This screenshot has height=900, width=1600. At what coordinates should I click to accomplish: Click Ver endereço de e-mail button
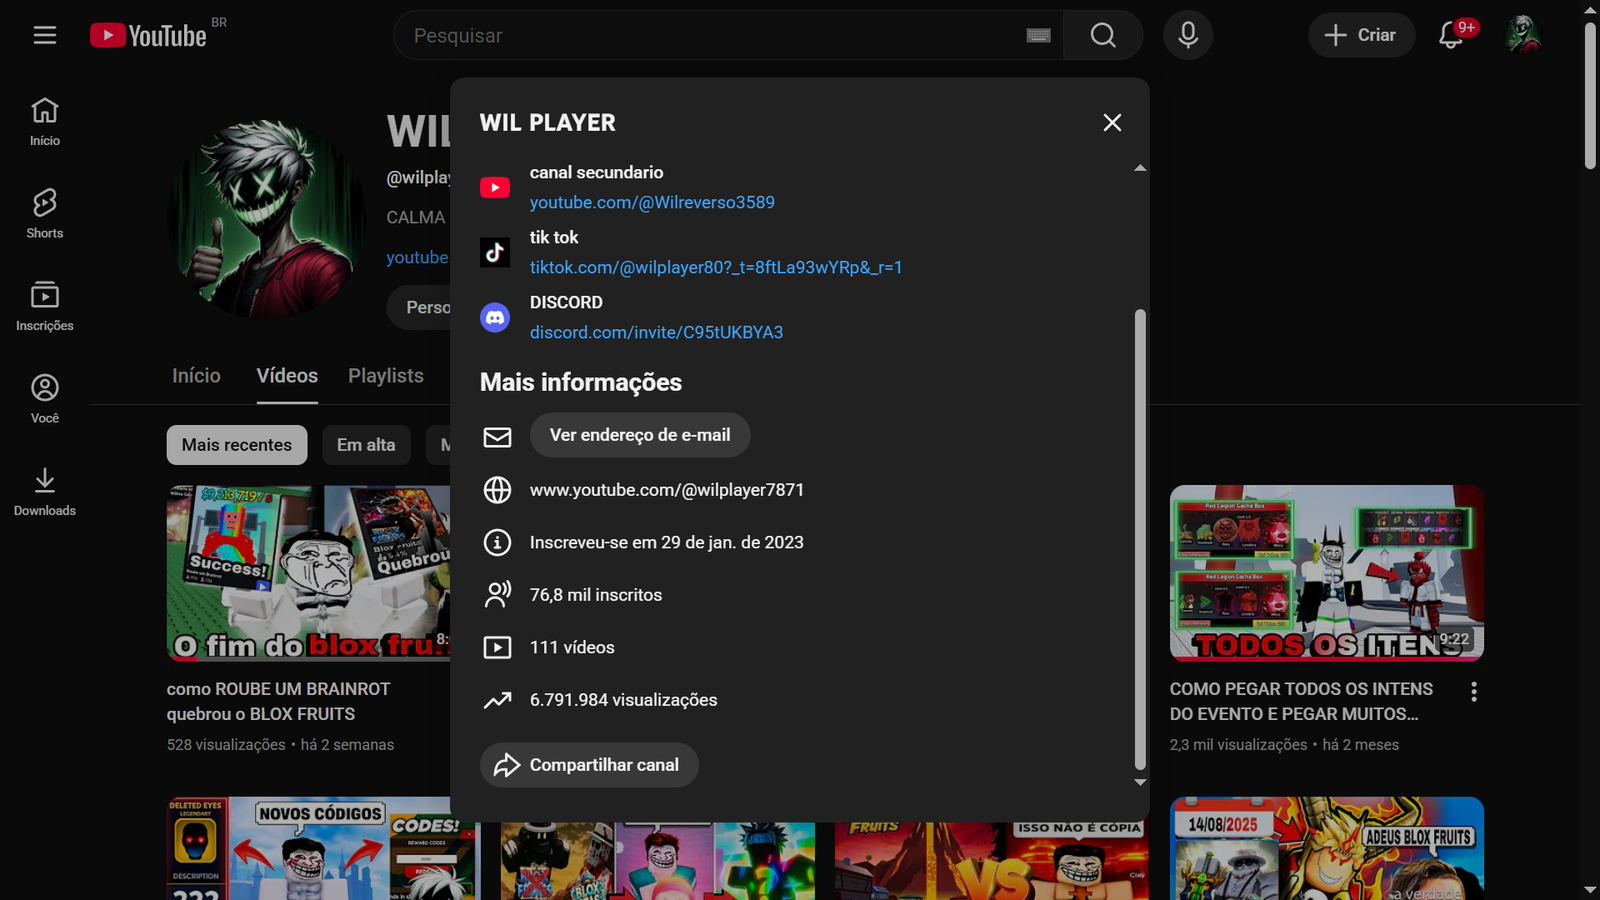click(639, 435)
